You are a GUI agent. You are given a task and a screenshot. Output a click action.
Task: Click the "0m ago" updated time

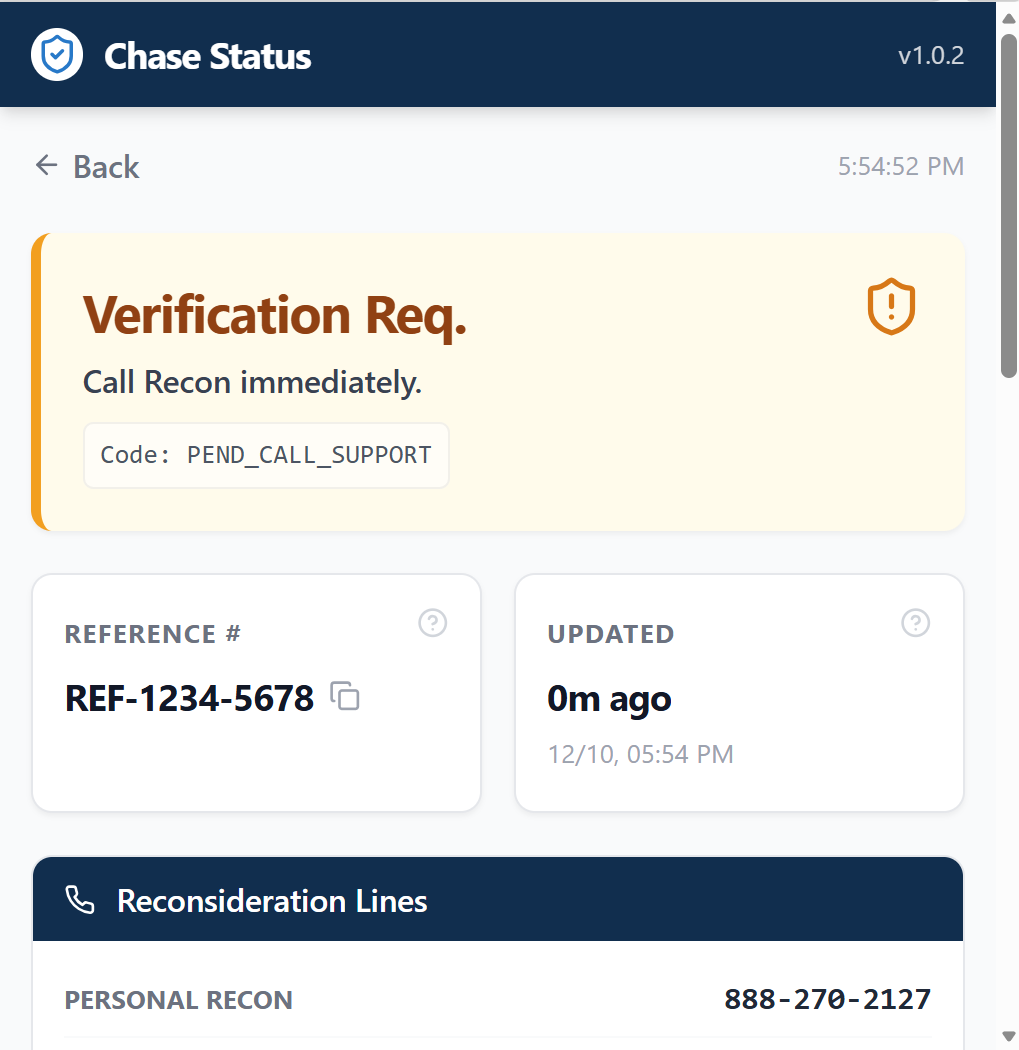coord(609,699)
